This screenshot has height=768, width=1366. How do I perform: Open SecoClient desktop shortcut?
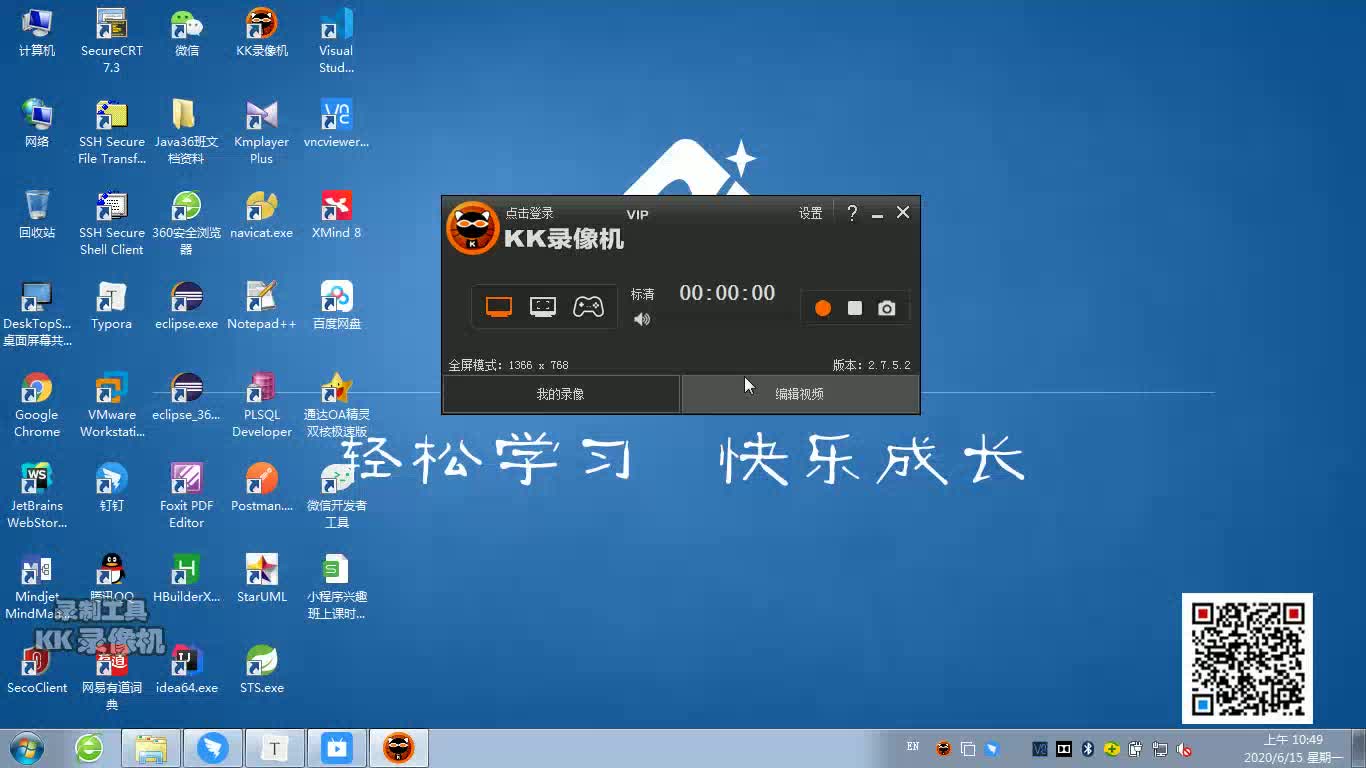click(37, 671)
